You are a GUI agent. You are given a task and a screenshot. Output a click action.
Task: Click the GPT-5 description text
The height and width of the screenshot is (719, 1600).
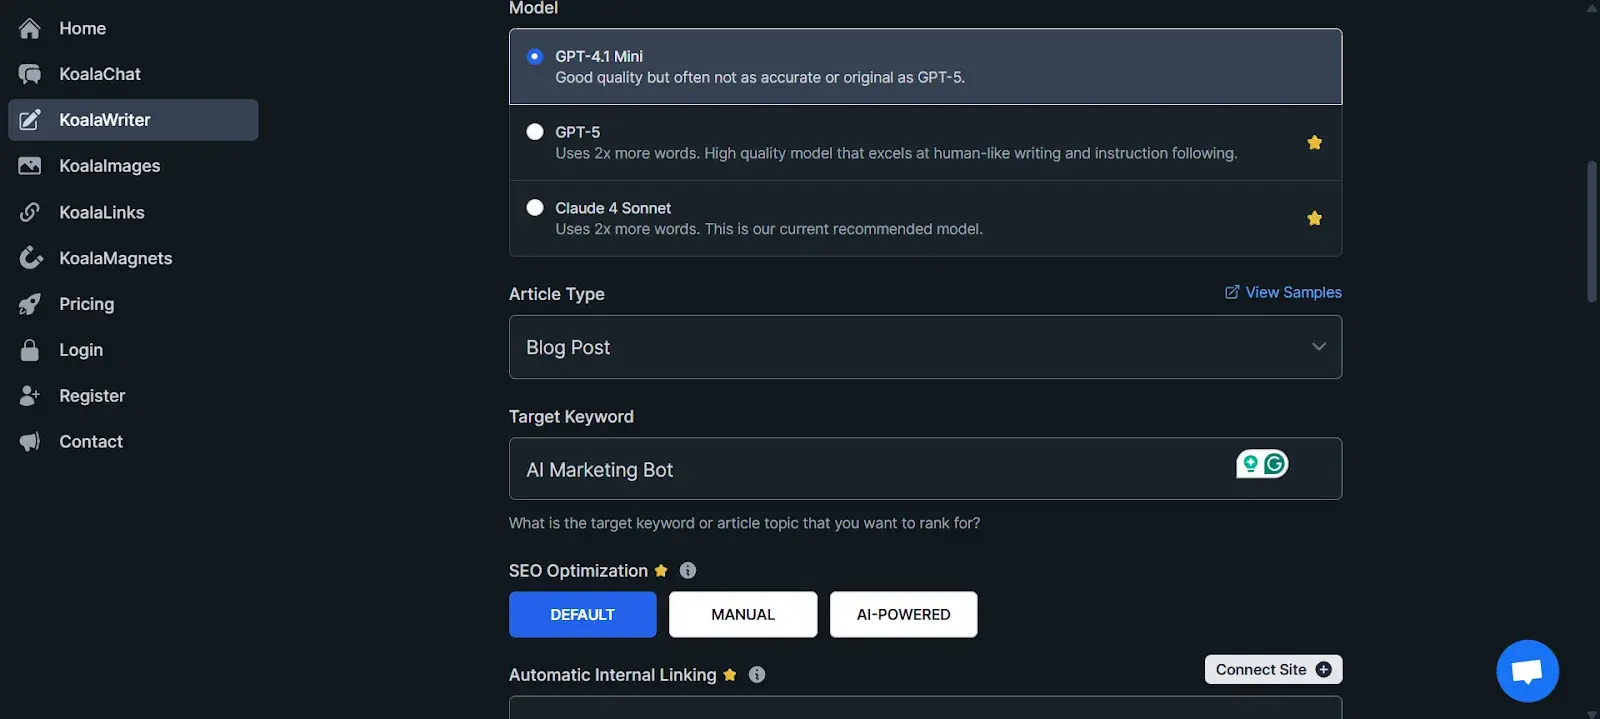point(896,154)
